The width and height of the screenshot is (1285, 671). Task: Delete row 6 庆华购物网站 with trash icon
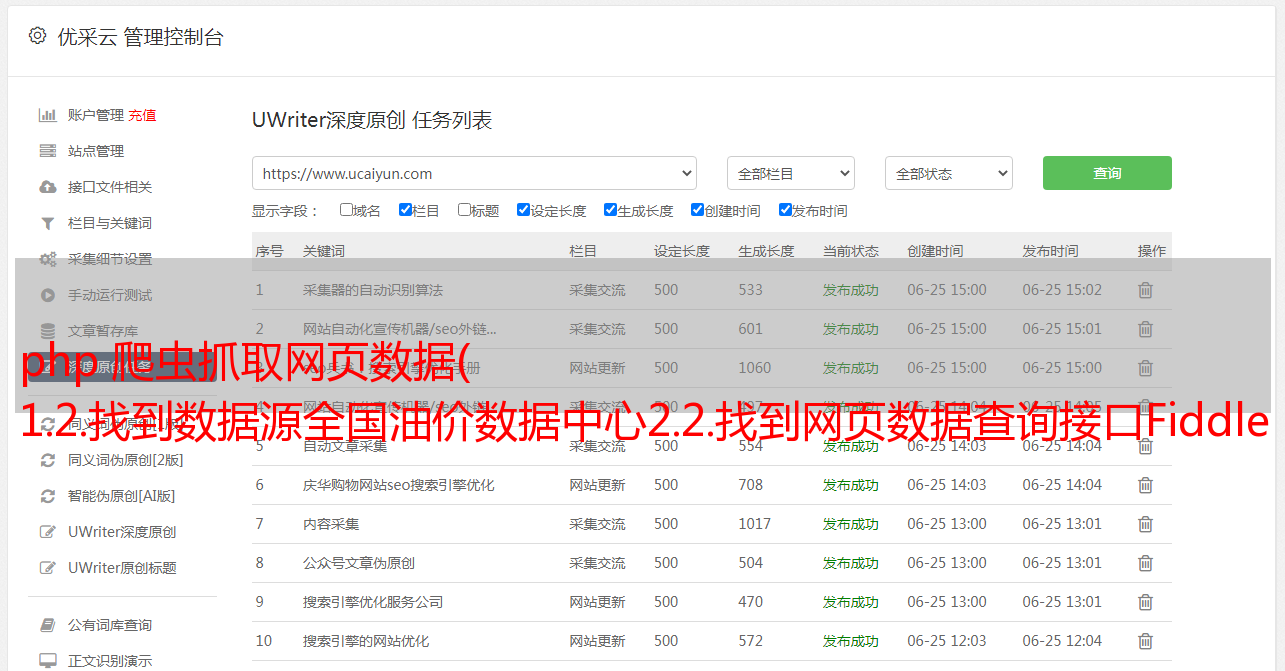coord(1145,485)
